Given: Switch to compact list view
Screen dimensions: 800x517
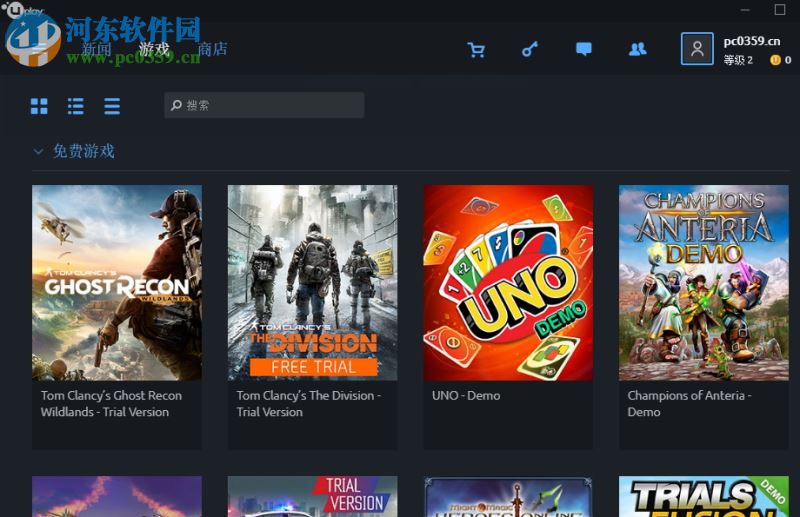Looking at the screenshot, I should pyautogui.click(x=112, y=106).
